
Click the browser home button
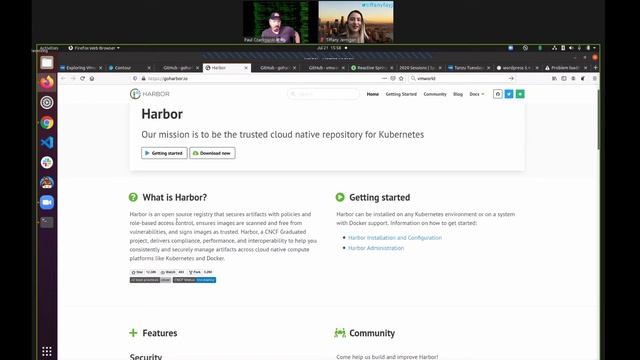point(92,78)
